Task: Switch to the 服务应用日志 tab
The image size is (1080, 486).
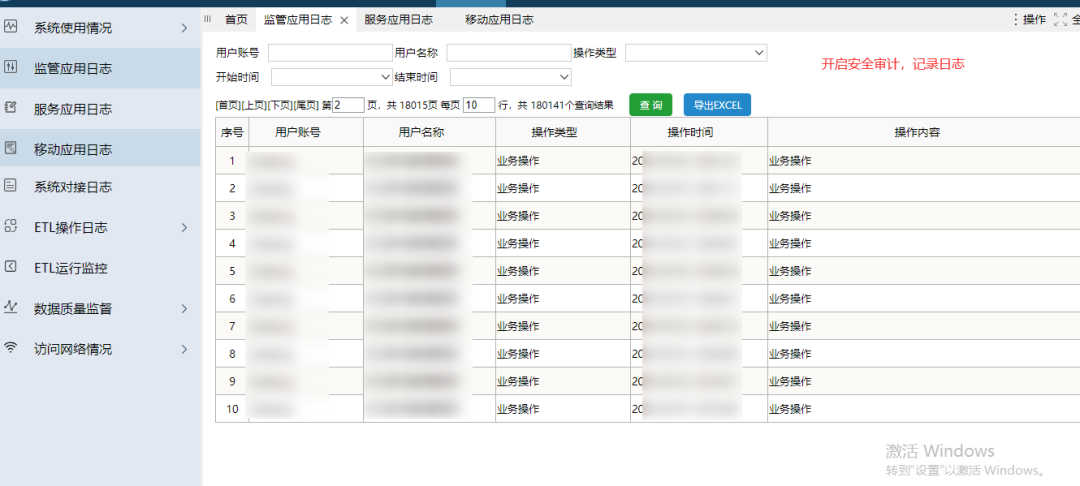Action: [398, 20]
